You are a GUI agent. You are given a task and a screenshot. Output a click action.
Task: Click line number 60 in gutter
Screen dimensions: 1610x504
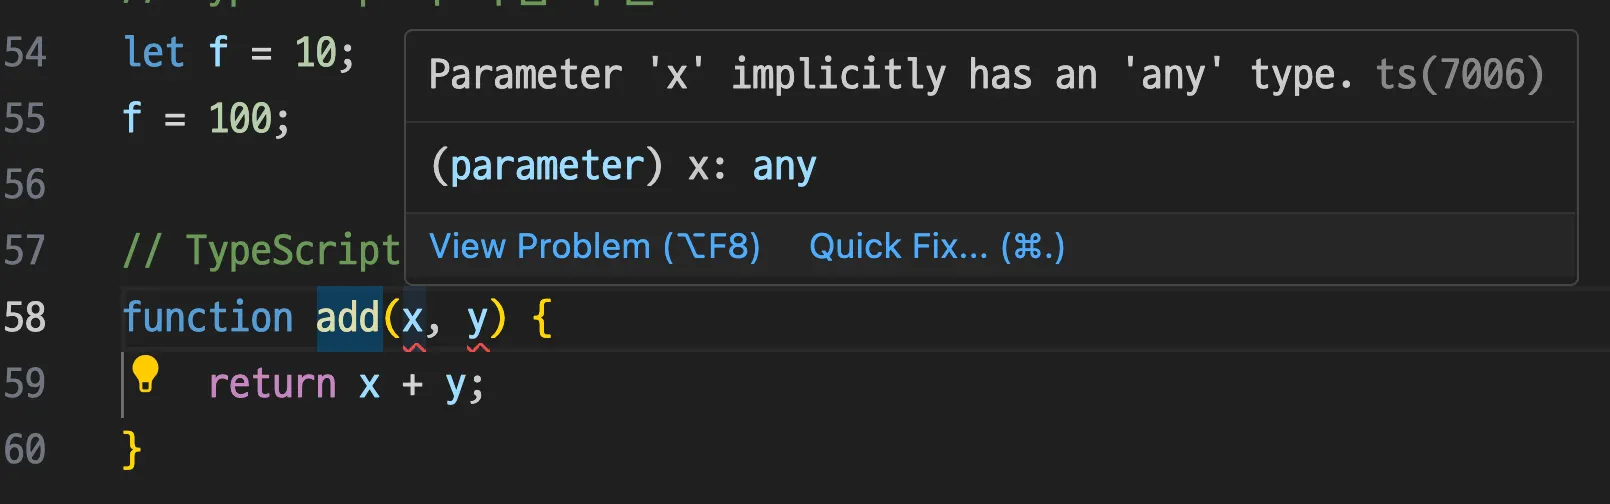point(25,450)
